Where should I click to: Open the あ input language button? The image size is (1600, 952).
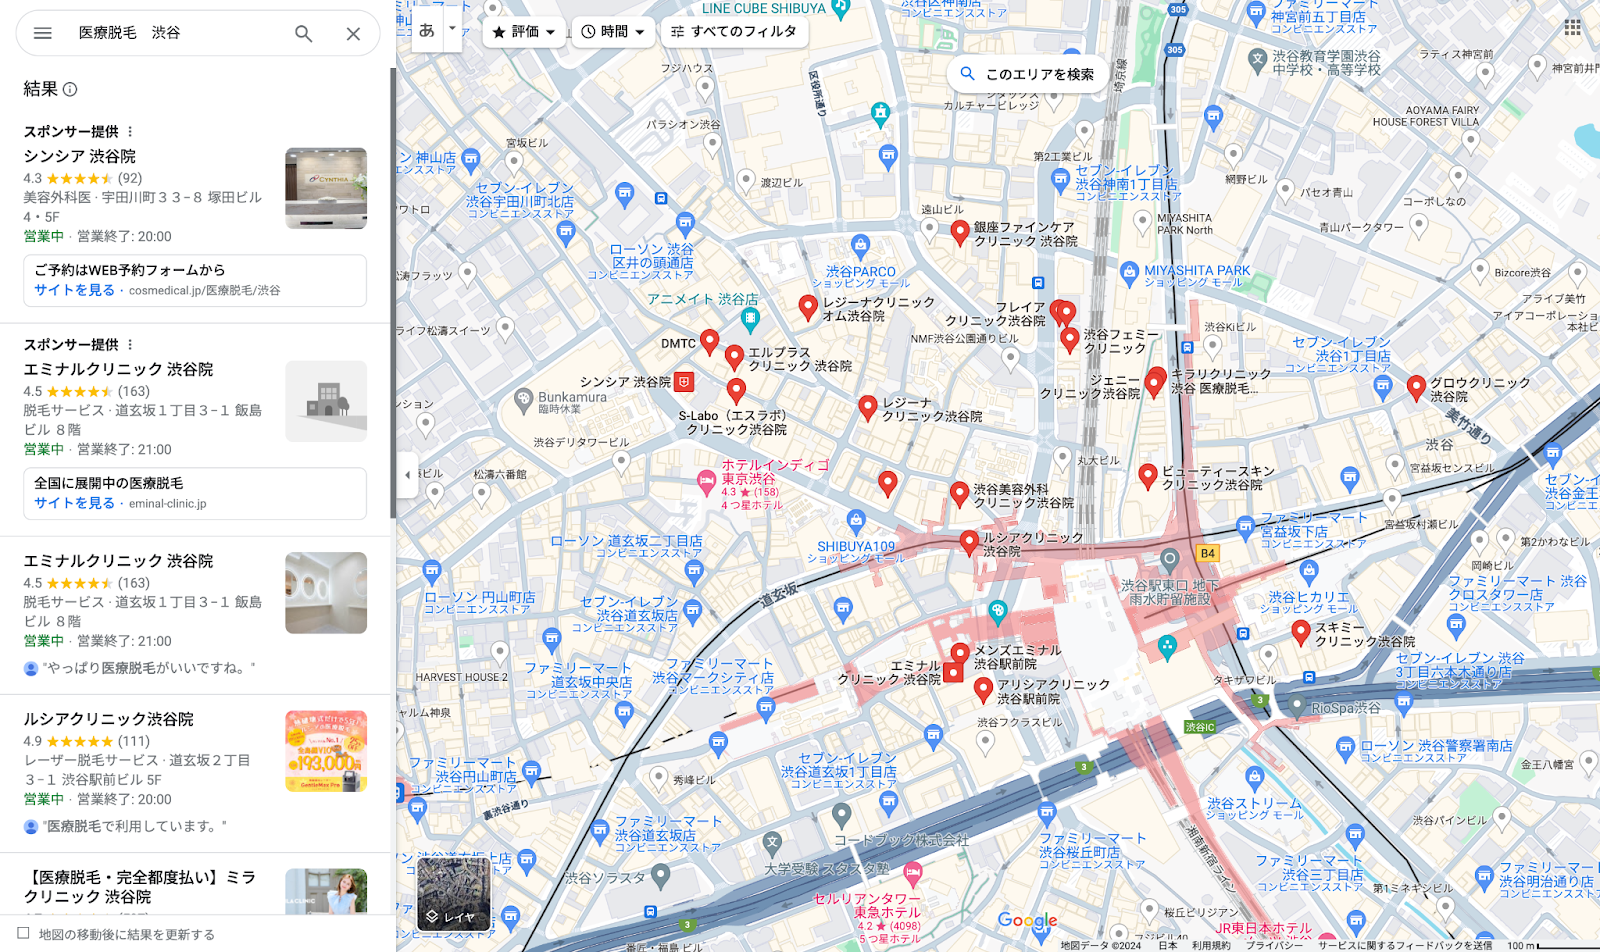tap(427, 30)
